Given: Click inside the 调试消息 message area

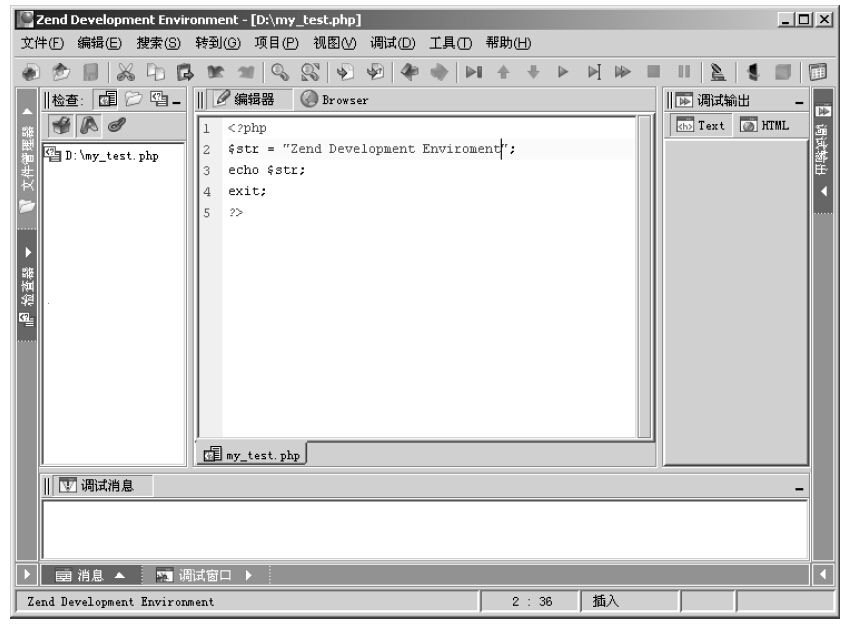Looking at the screenshot, I should pos(425,530).
